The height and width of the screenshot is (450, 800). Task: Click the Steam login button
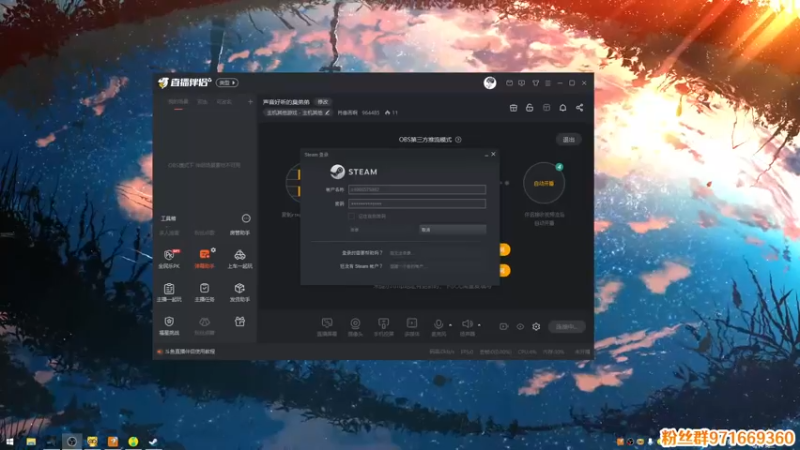(382, 230)
